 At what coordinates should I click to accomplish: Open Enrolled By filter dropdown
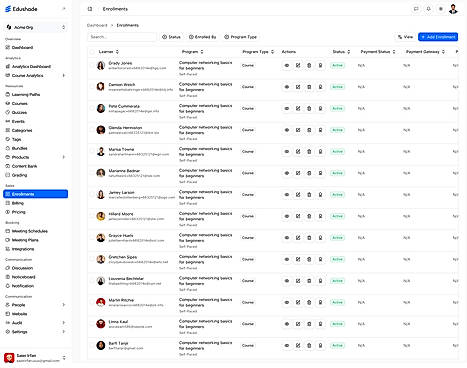coord(203,37)
